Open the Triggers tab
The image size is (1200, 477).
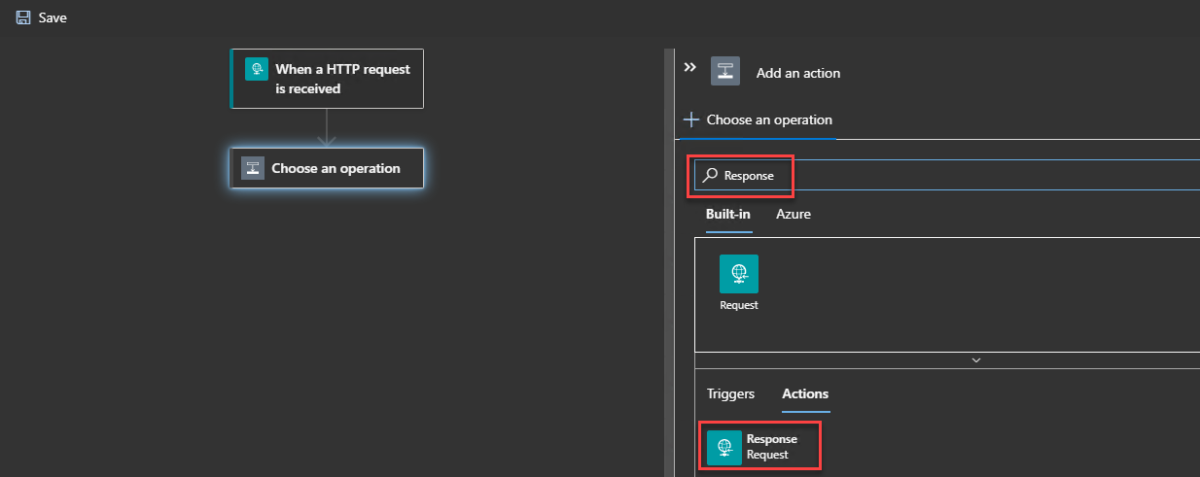pyautogui.click(x=731, y=394)
